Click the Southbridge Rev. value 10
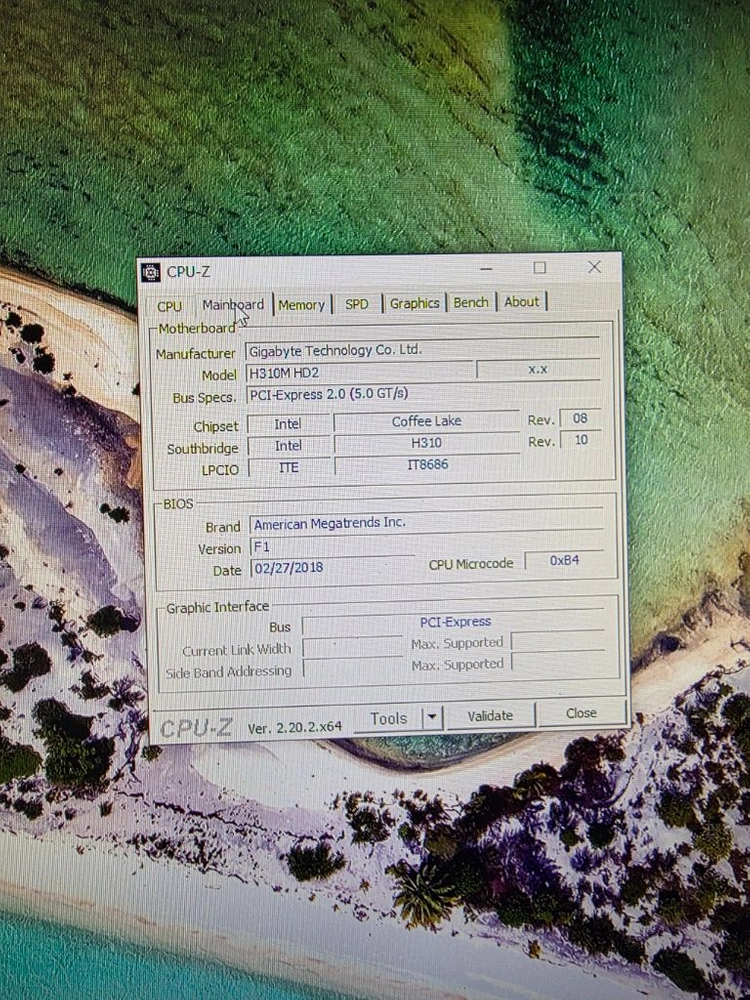This screenshot has width=750, height=1000. pyautogui.click(x=580, y=440)
